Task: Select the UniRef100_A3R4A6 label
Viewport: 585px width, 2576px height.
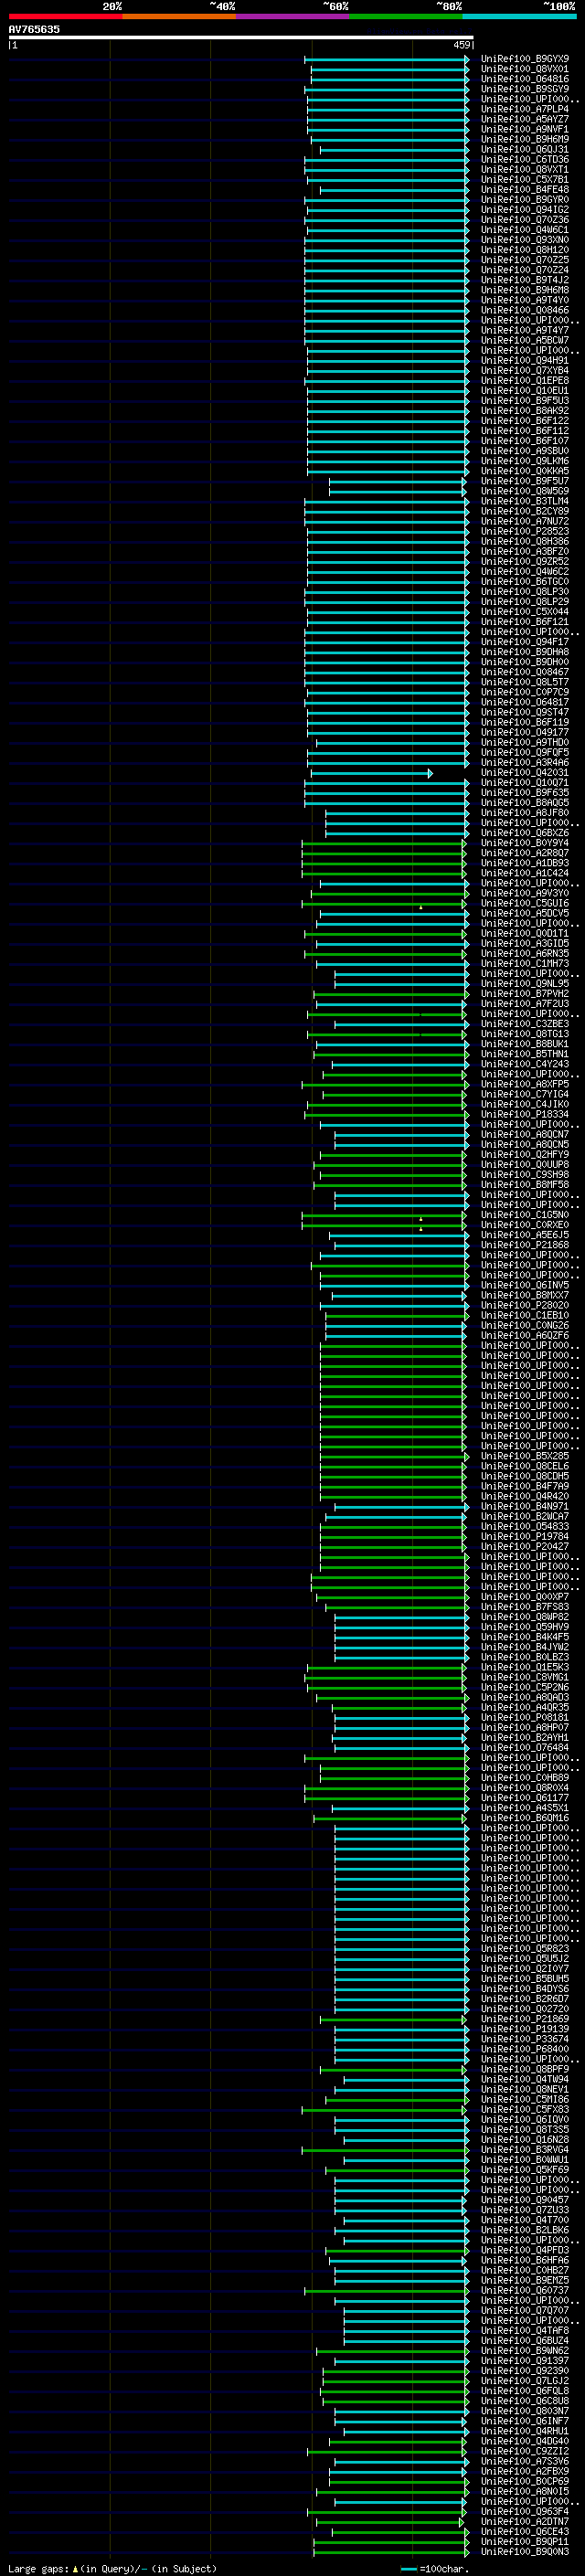Action: tap(524, 762)
